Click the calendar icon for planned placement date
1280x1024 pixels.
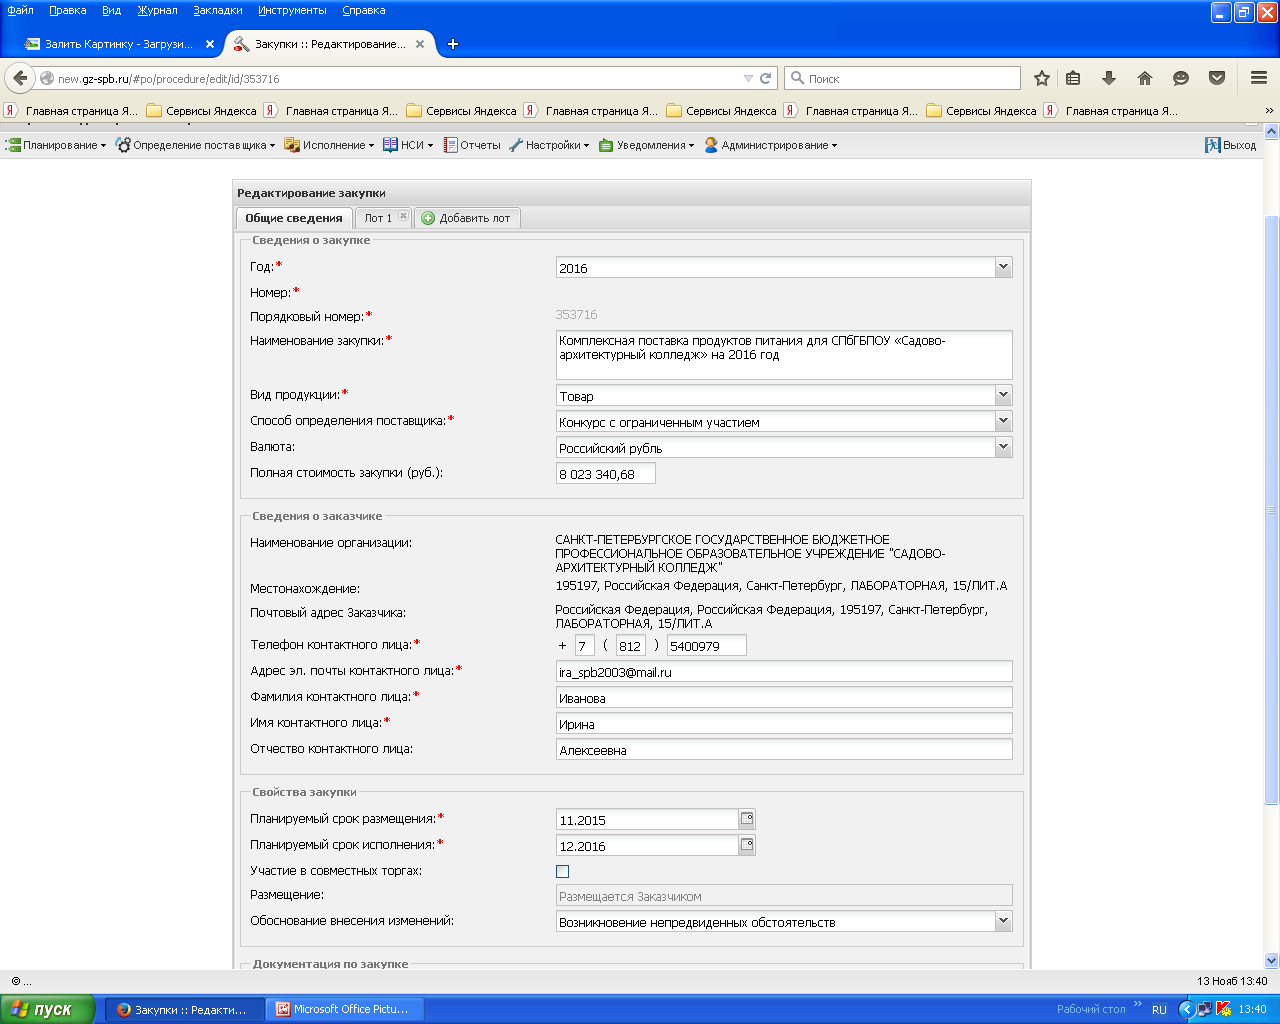click(747, 819)
